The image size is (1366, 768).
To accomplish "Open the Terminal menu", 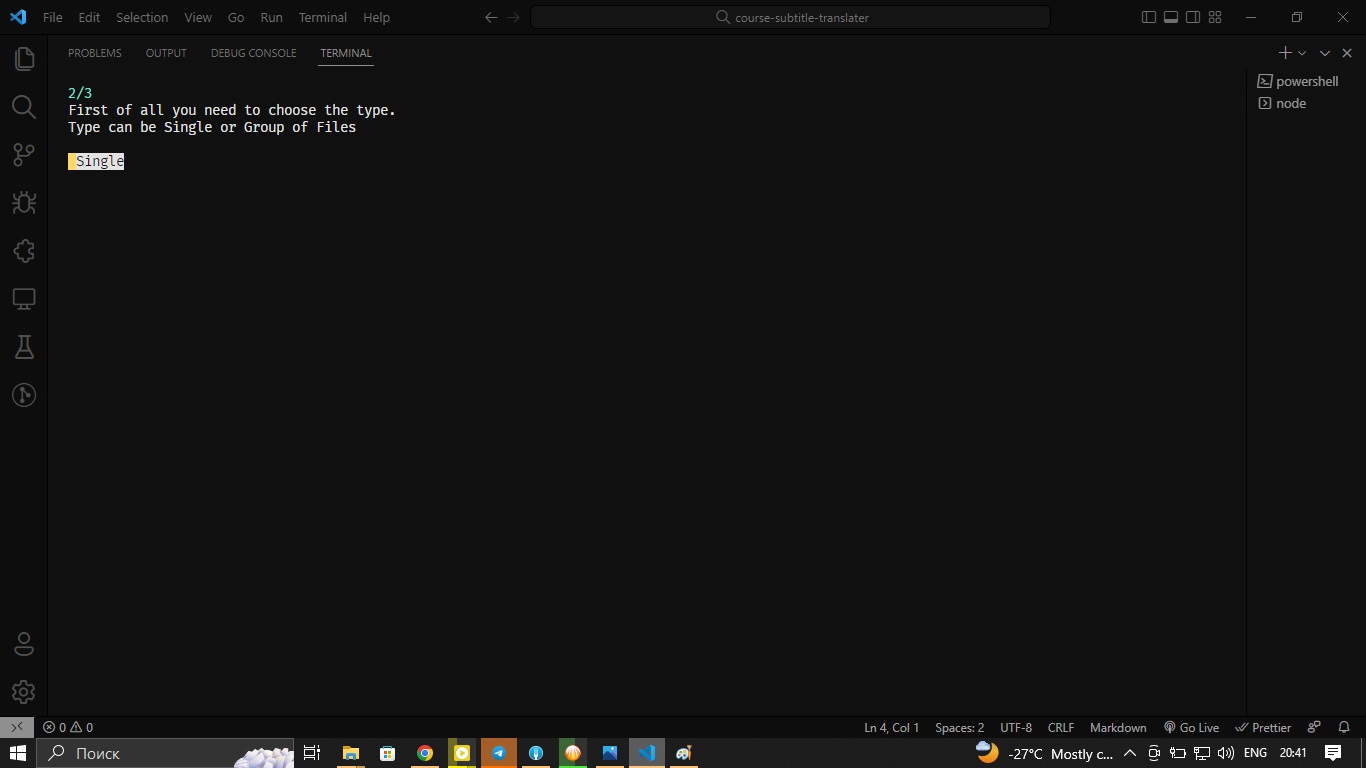I will click(322, 17).
